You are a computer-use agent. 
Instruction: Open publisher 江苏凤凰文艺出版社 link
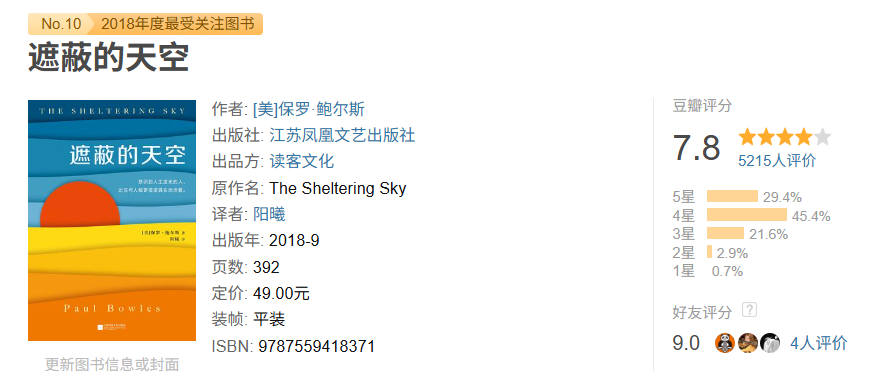coord(342,135)
